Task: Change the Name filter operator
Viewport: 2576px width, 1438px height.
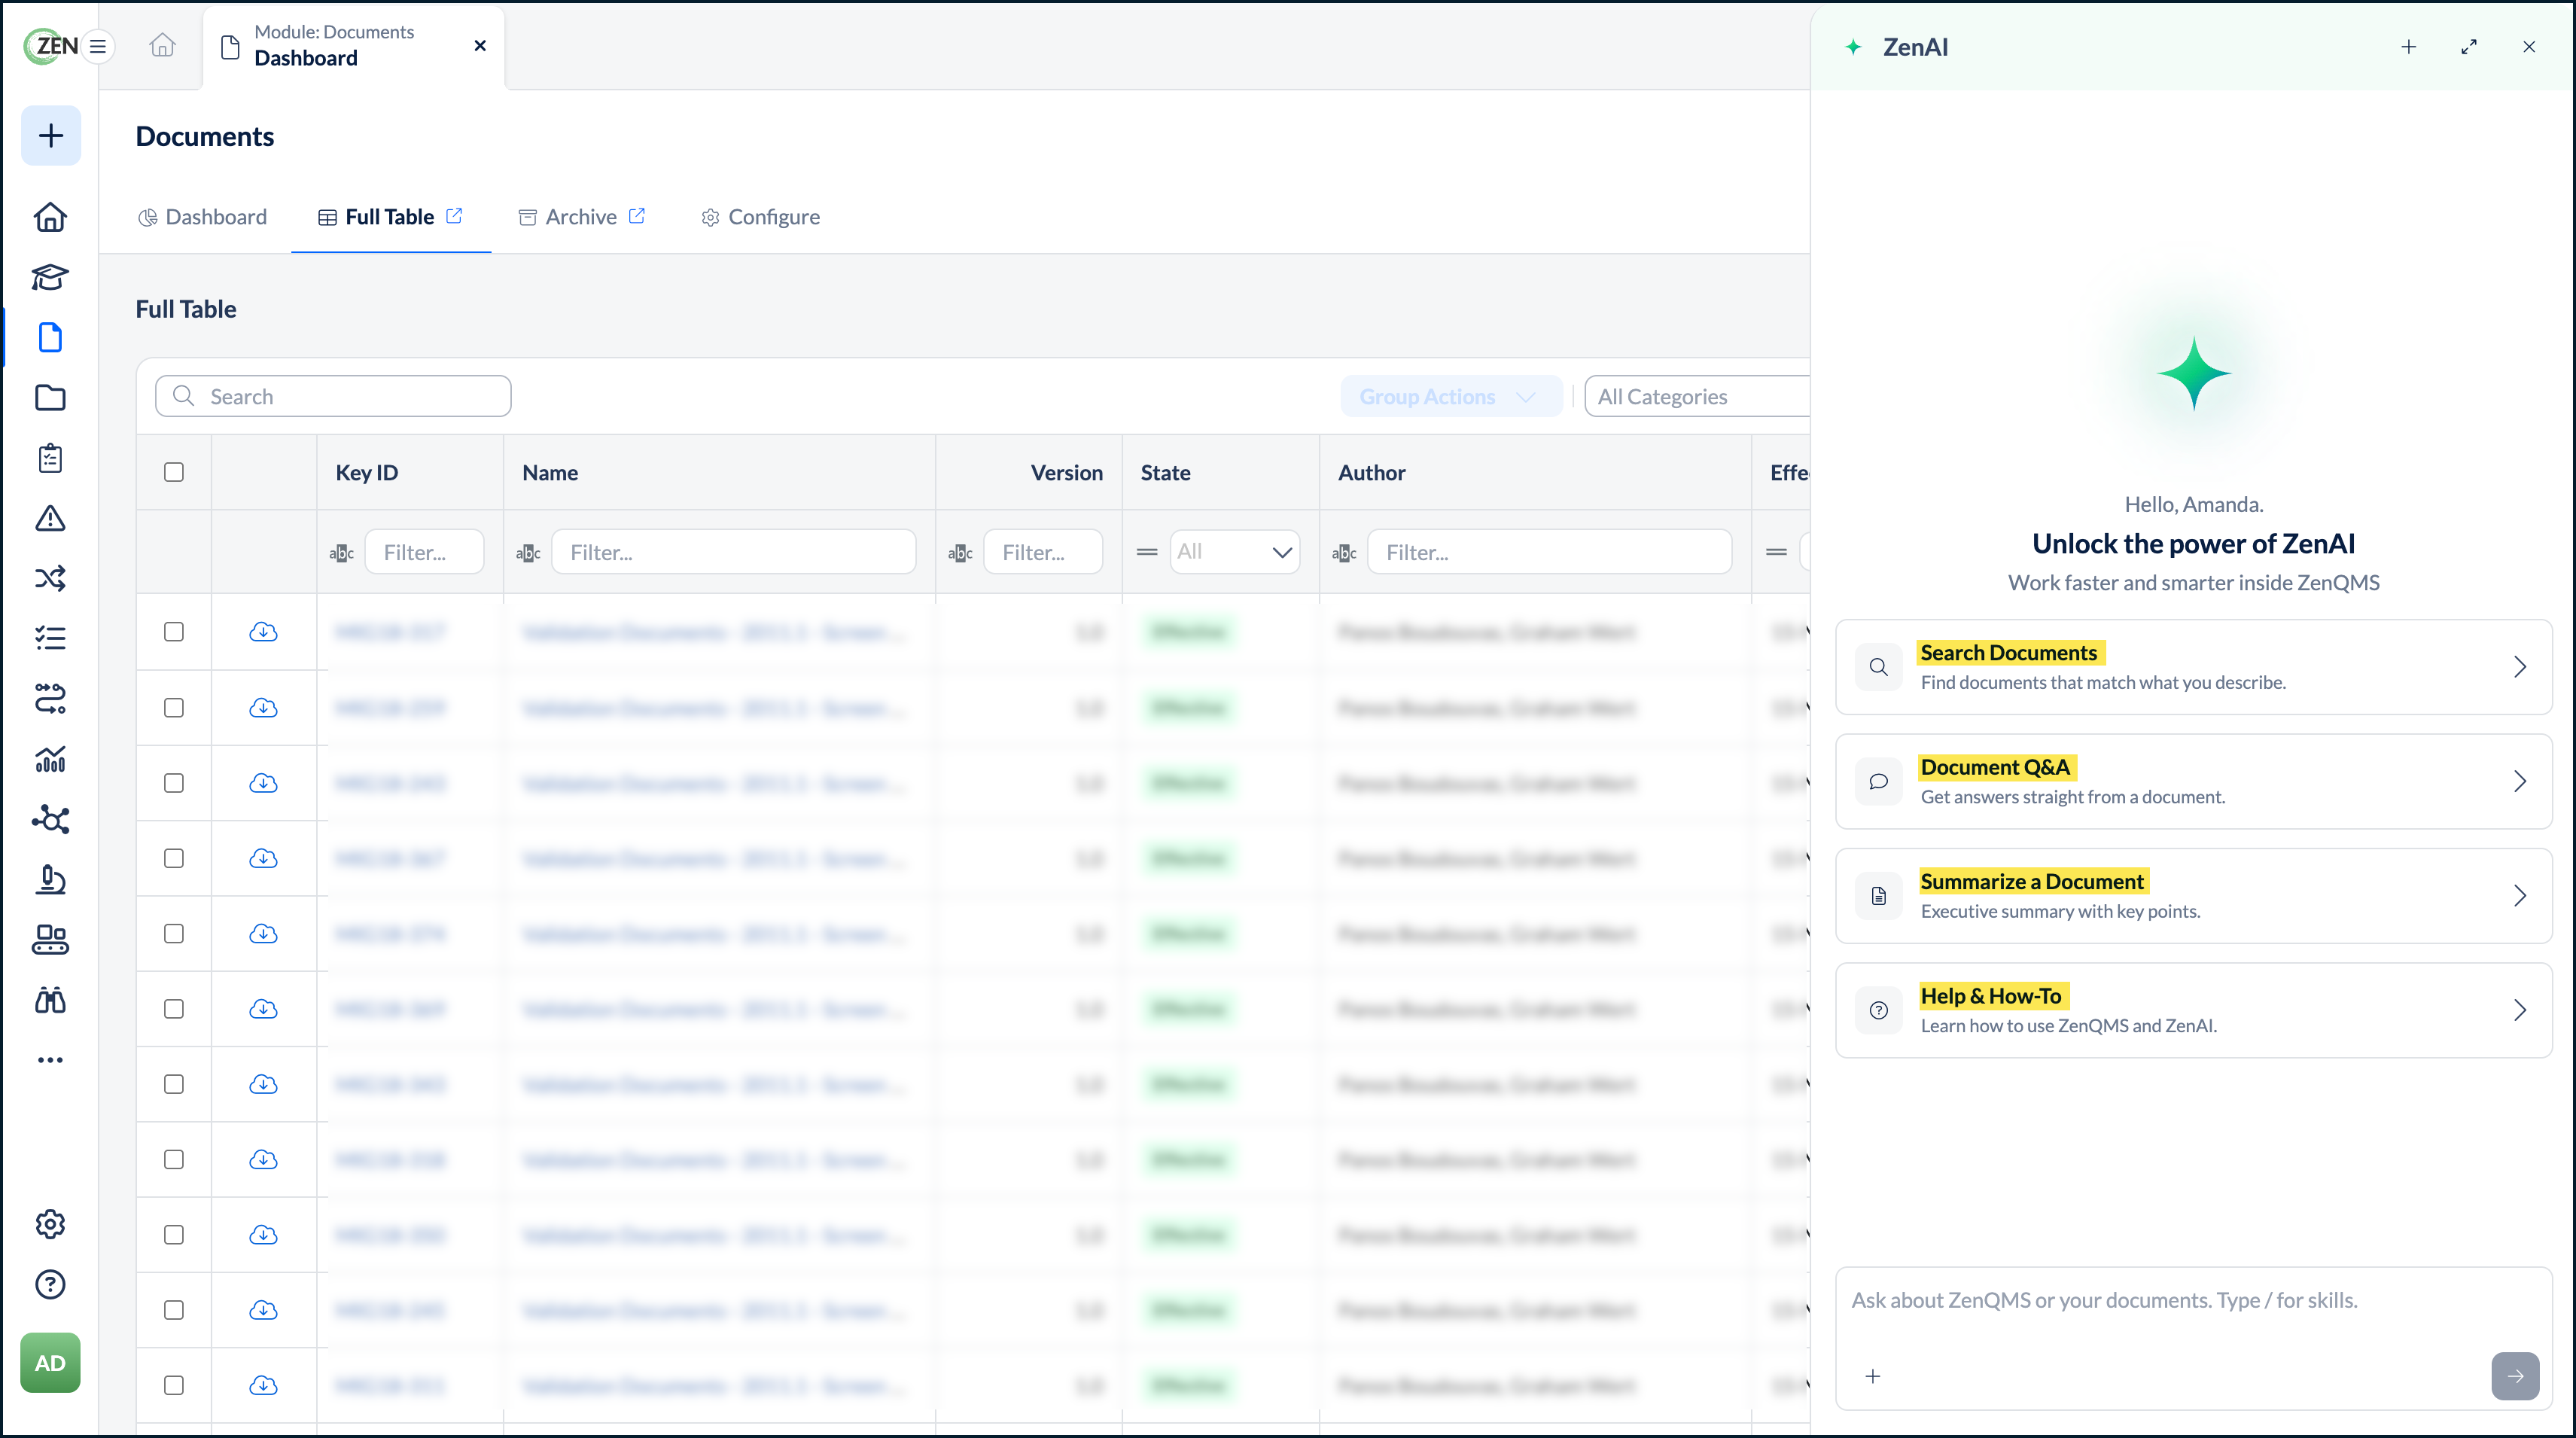Action: point(528,553)
